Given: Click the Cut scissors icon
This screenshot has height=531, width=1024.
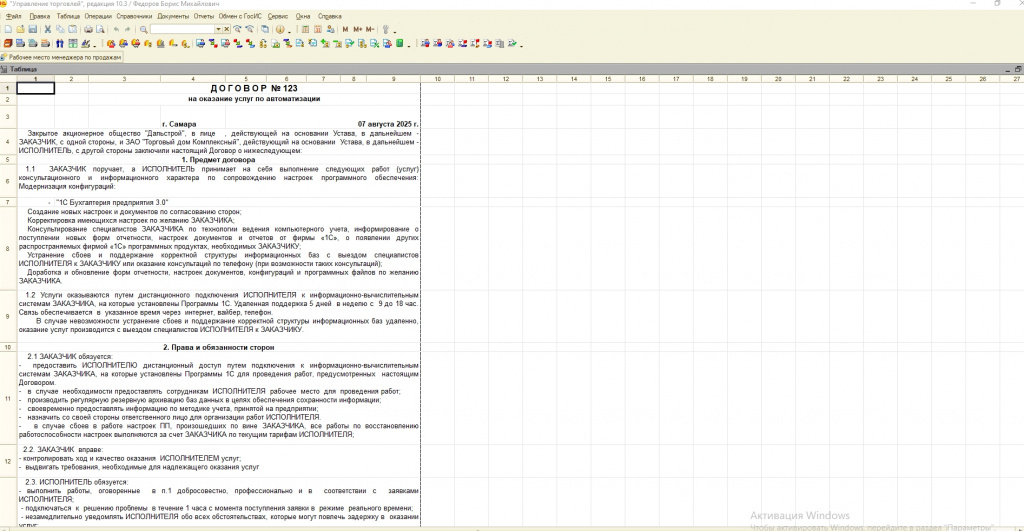Looking at the screenshot, I should click(48, 29).
